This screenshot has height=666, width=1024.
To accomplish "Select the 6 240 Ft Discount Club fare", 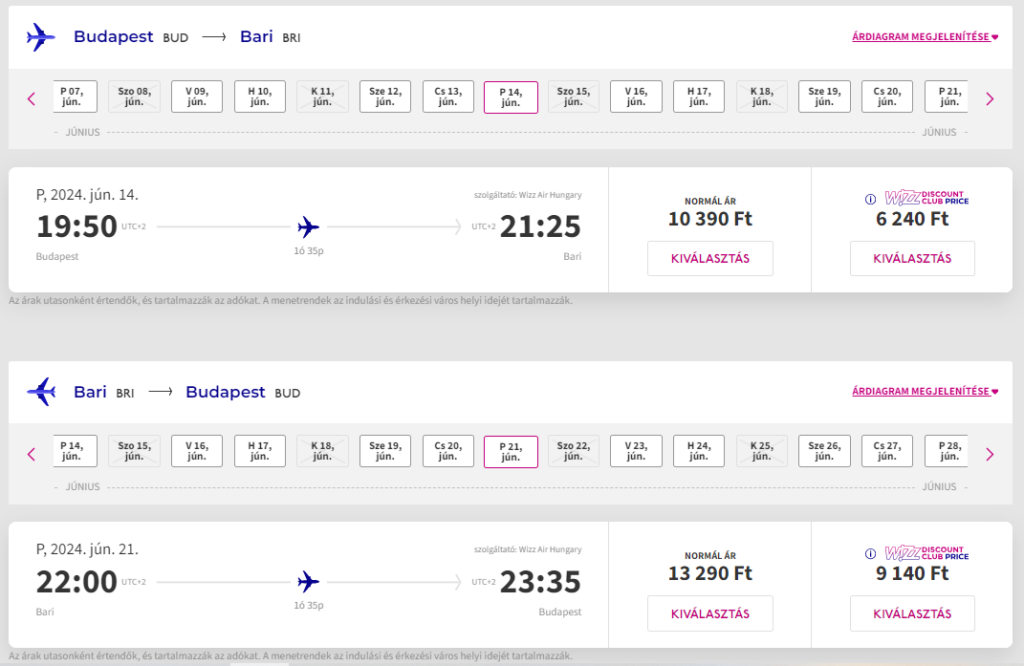I will pos(912,258).
